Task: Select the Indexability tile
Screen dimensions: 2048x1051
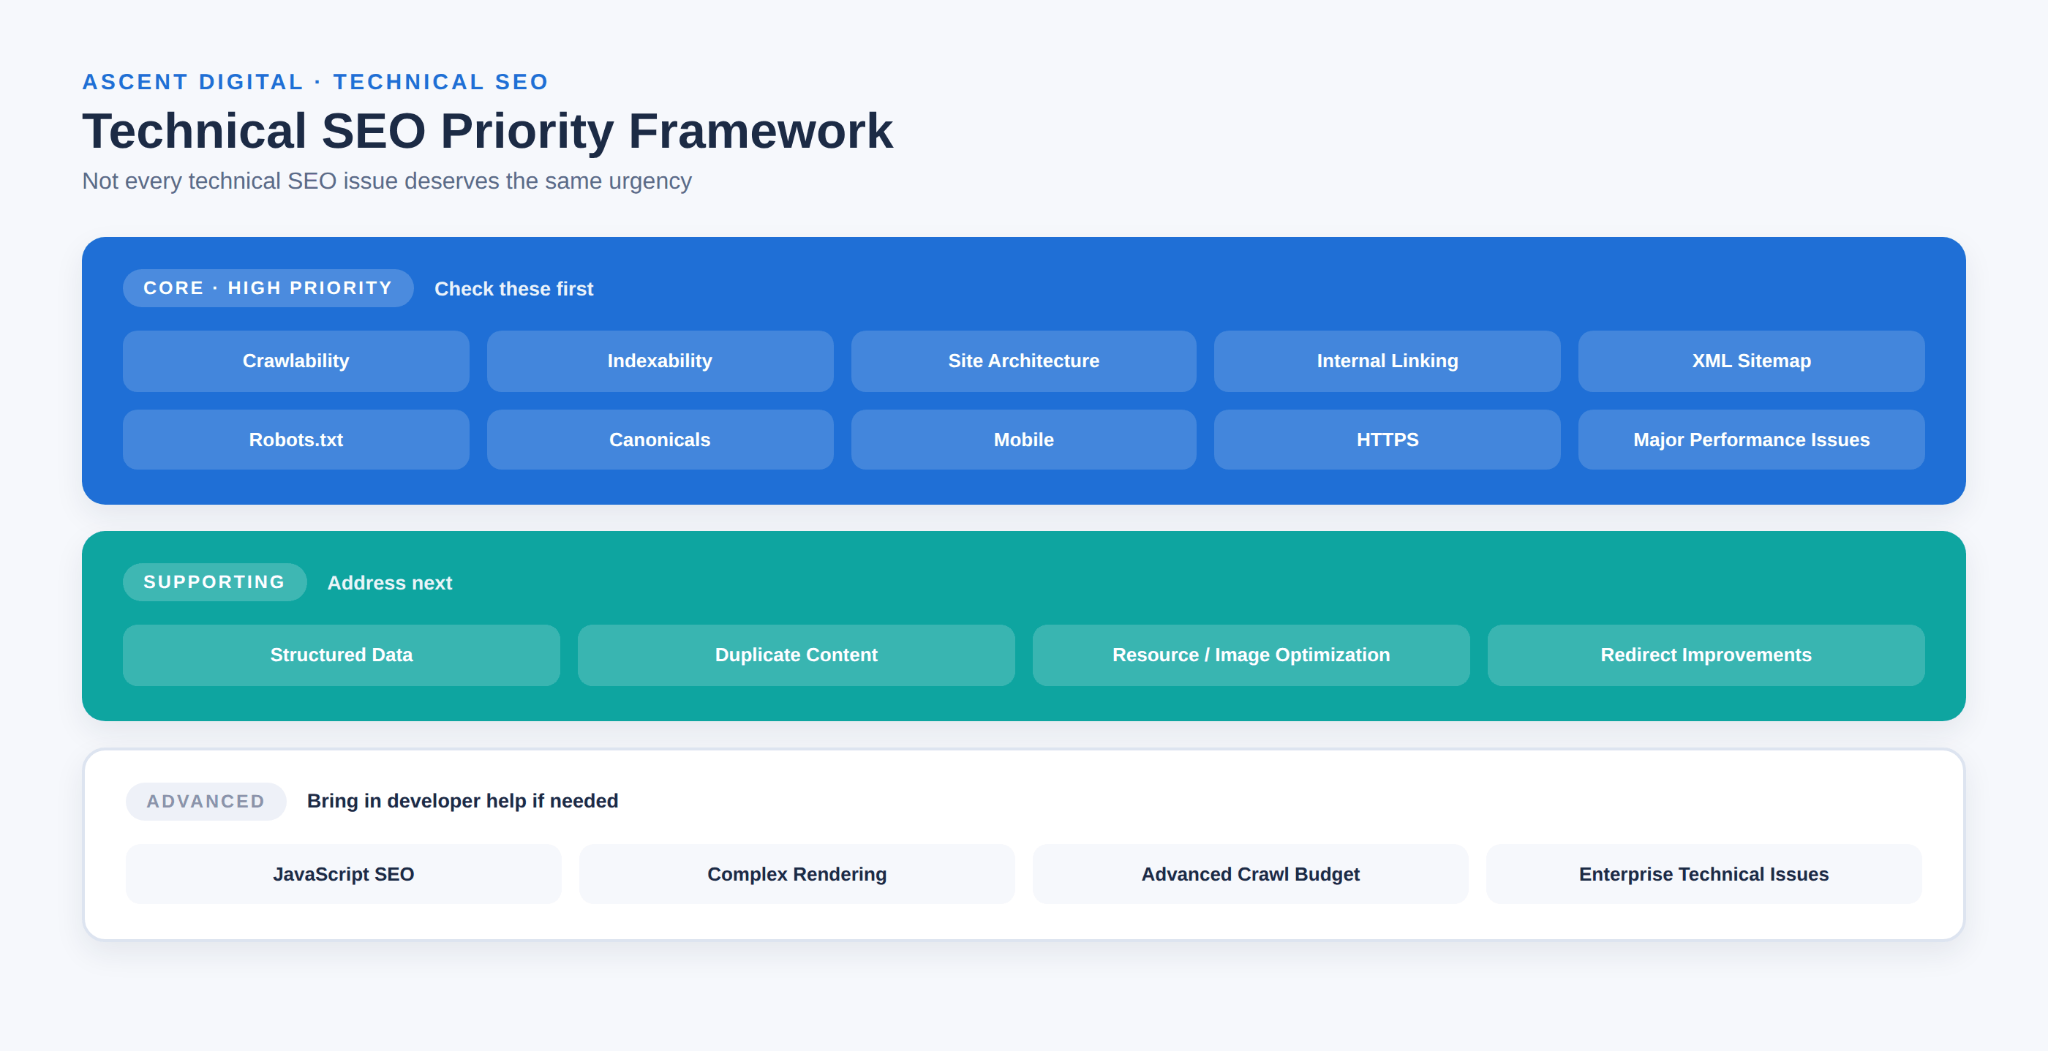Action: [660, 361]
